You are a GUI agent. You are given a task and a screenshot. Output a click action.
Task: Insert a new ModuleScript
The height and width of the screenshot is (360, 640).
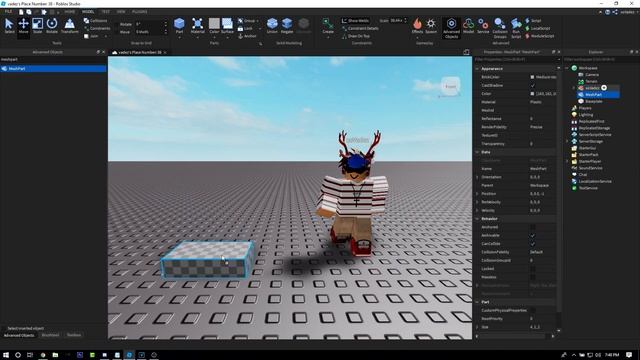540,36
